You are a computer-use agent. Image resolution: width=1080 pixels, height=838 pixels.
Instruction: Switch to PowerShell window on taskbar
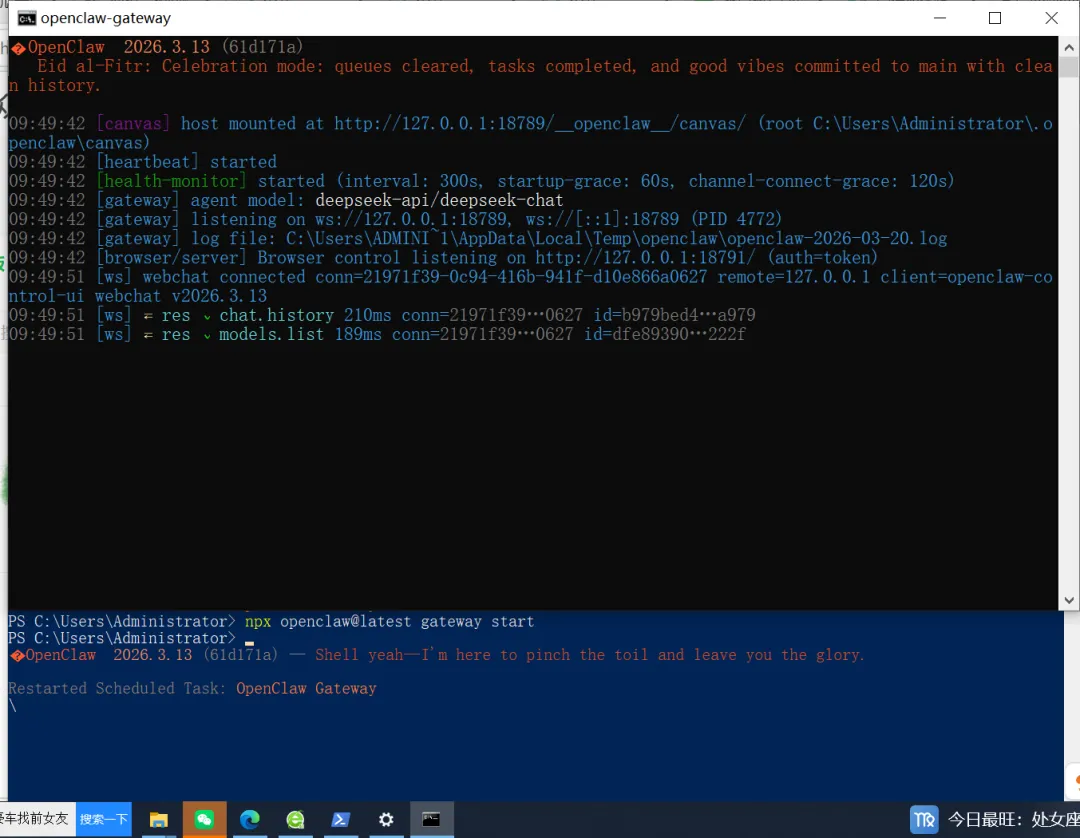click(x=340, y=819)
